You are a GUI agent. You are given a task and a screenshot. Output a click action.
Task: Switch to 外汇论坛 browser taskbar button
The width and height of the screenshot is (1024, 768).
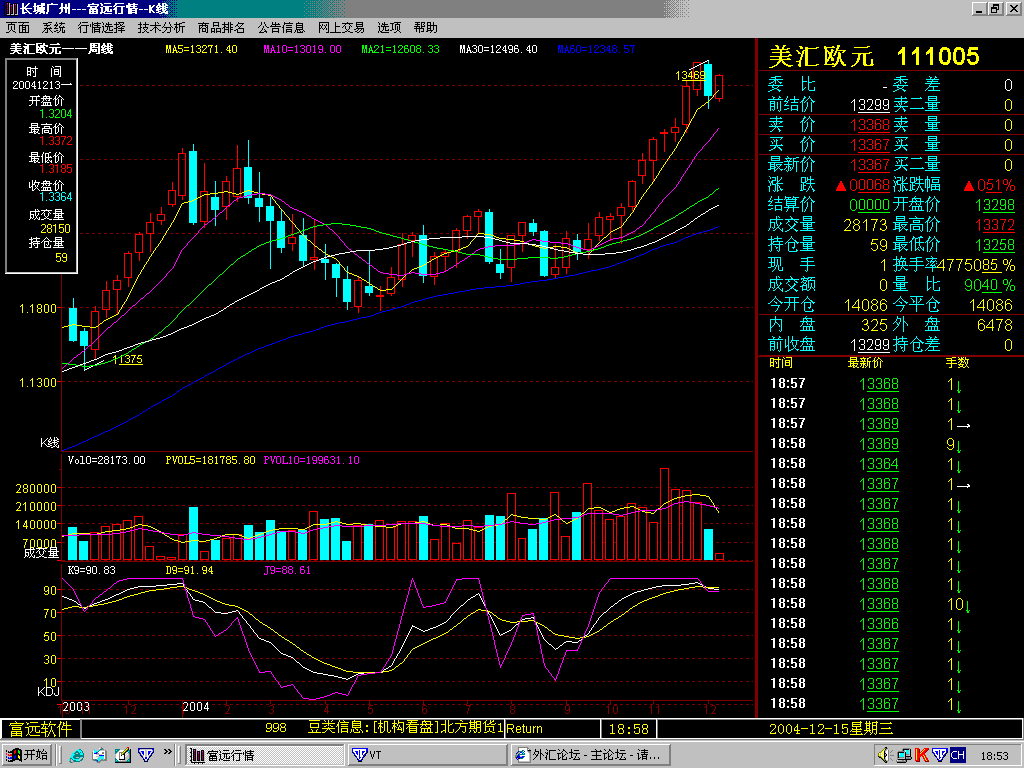pos(591,755)
